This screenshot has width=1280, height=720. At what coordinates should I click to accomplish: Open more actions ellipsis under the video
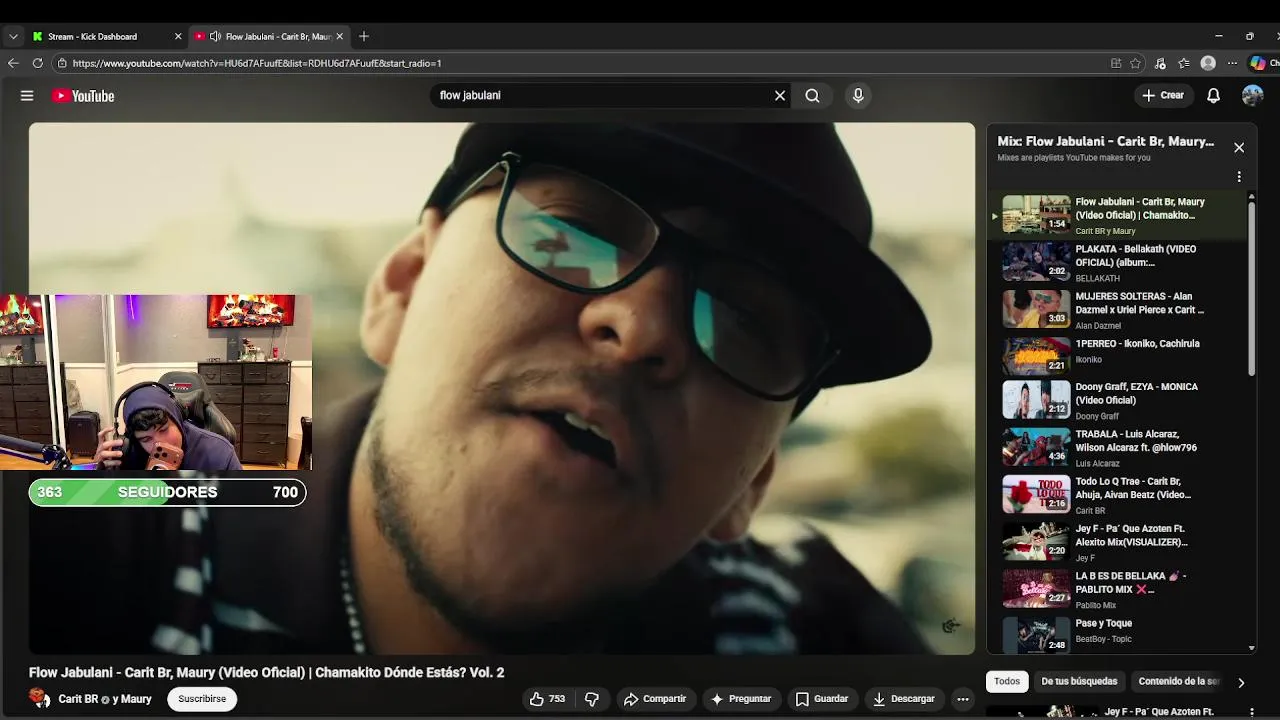coord(962,699)
